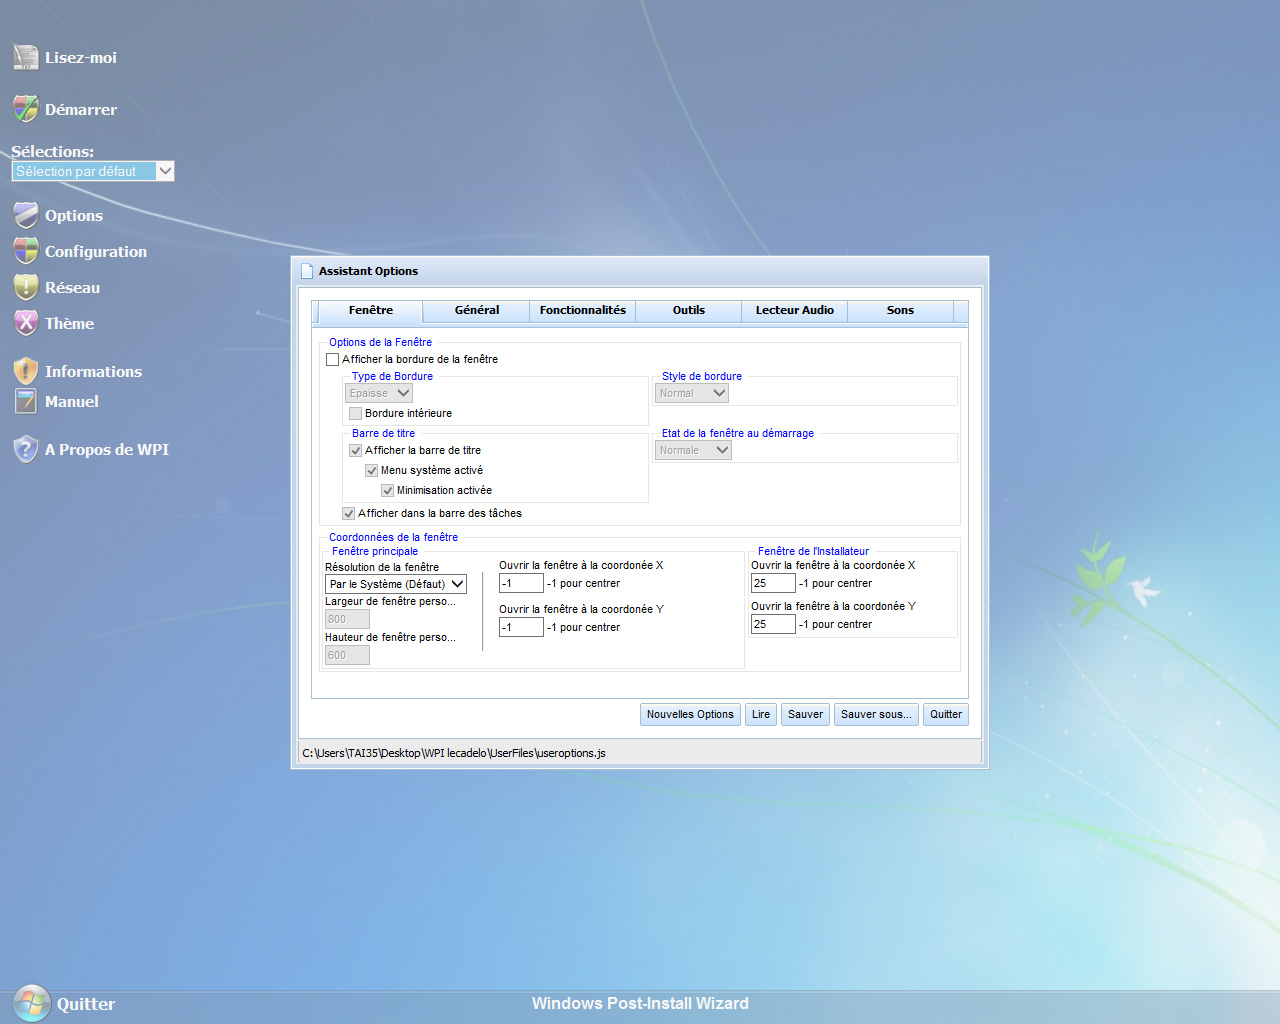Click the Manuel book icon
Image resolution: width=1280 pixels, height=1024 pixels.
pos(26,401)
